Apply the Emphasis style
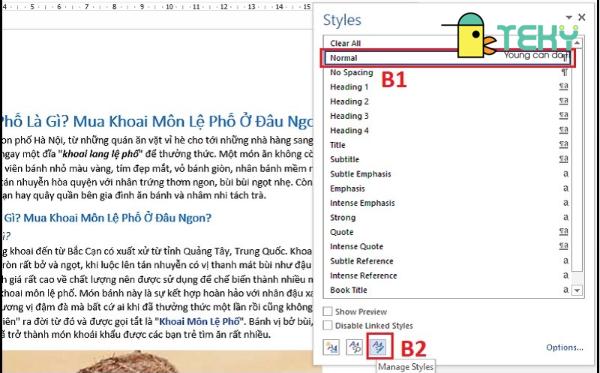The height and width of the screenshot is (373, 600). 447,189
